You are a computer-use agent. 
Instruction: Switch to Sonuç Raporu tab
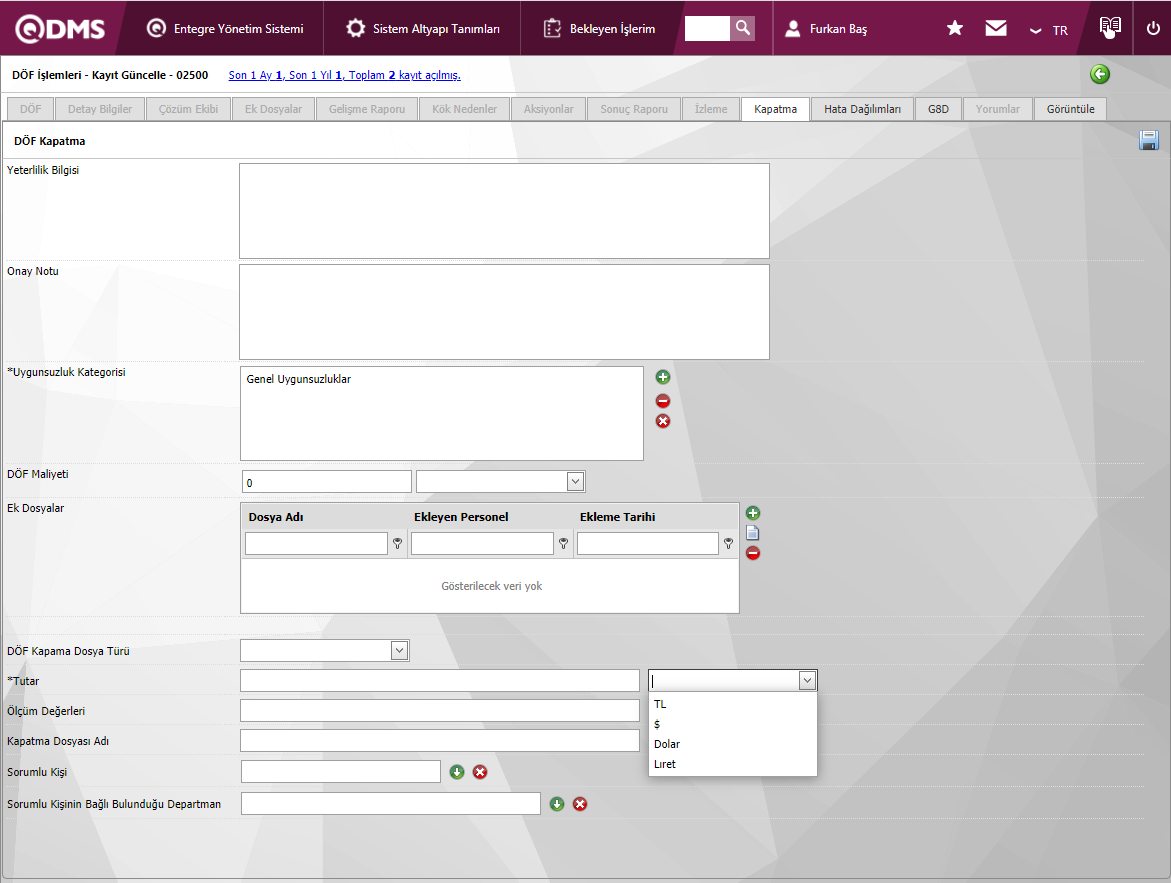click(x=634, y=109)
